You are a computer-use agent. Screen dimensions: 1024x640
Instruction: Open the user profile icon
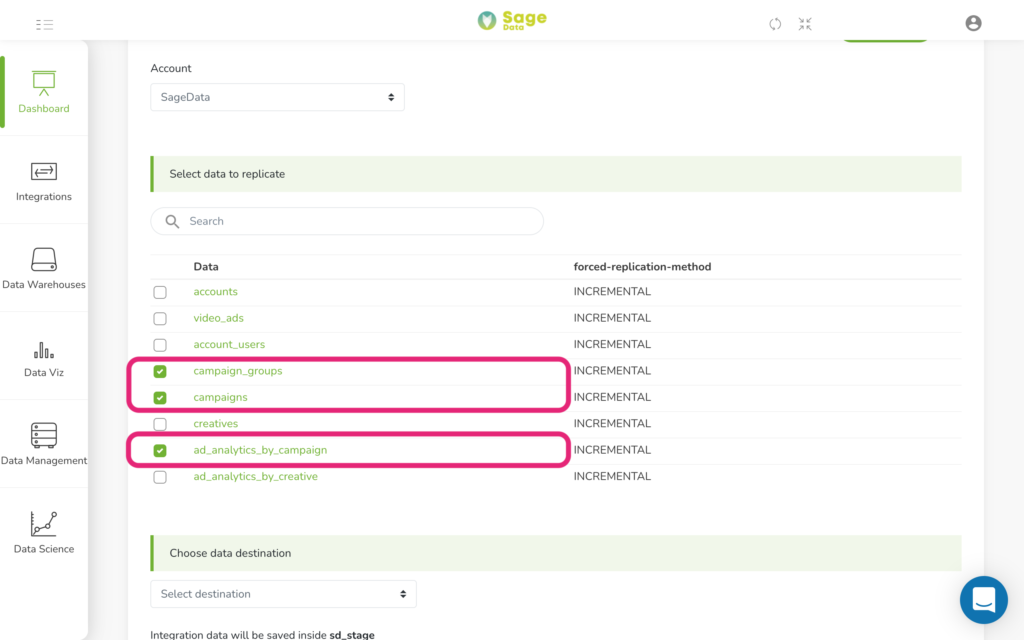click(973, 24)
